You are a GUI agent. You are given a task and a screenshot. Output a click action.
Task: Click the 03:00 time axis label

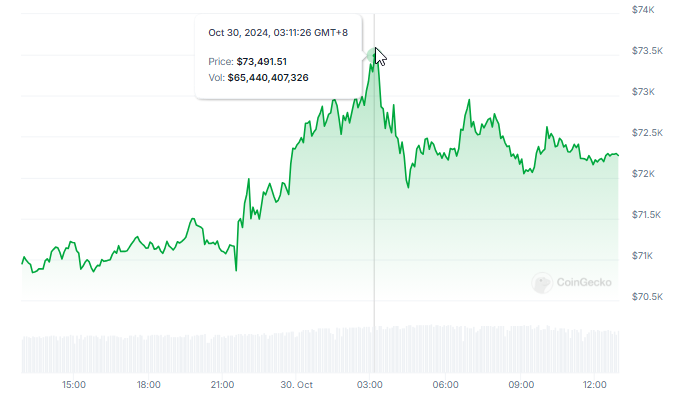point(371,385)
